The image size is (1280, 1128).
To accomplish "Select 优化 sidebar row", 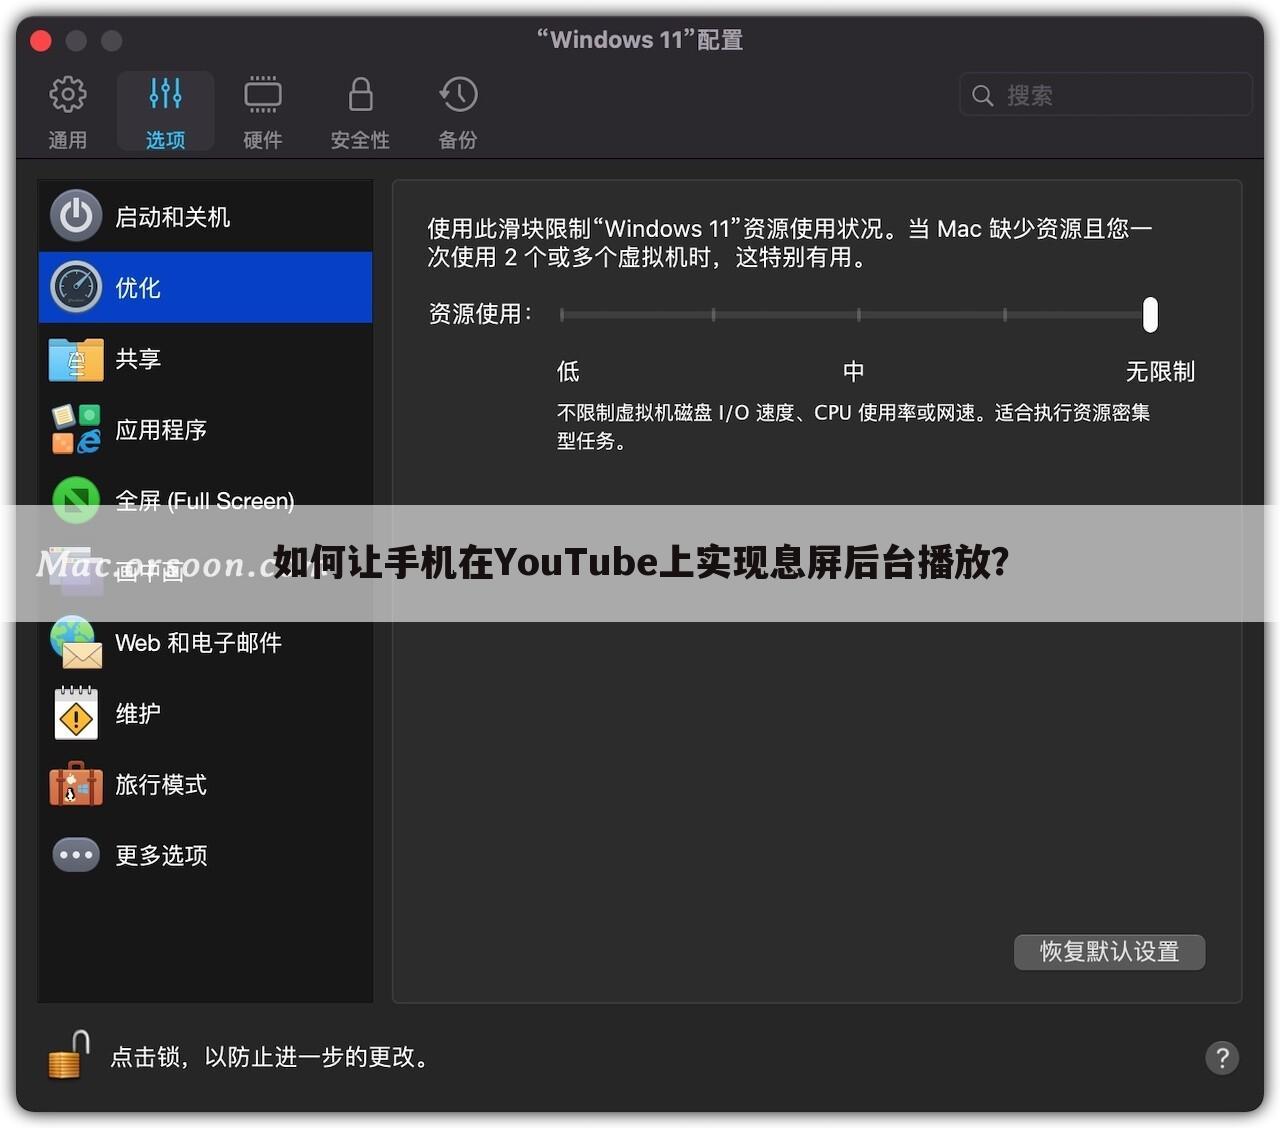I will (205, 287).
